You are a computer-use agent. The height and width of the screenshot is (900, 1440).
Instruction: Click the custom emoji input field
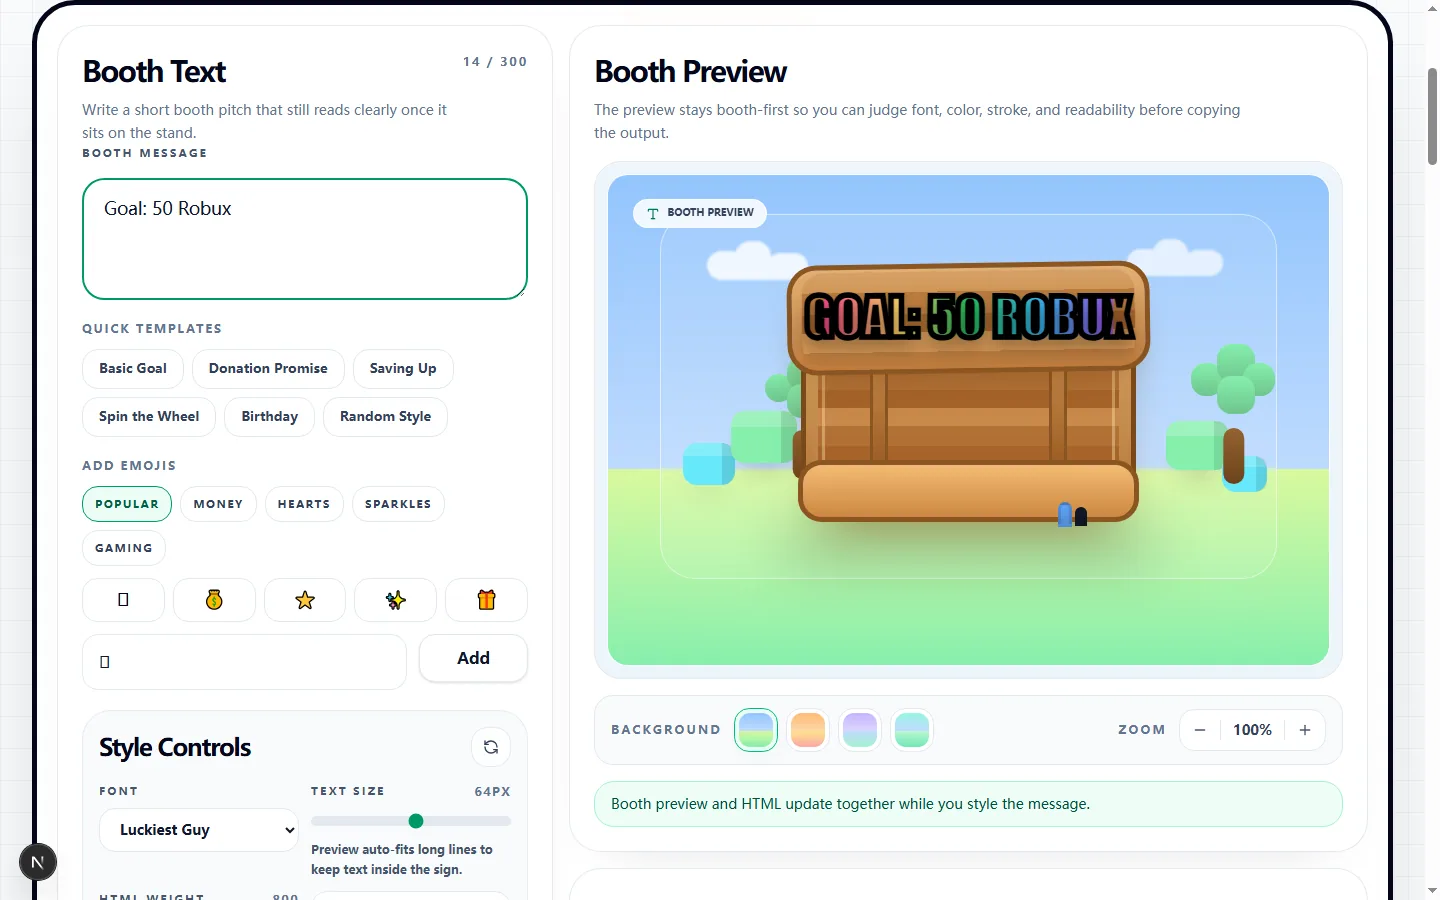click(x=244, y=662)
